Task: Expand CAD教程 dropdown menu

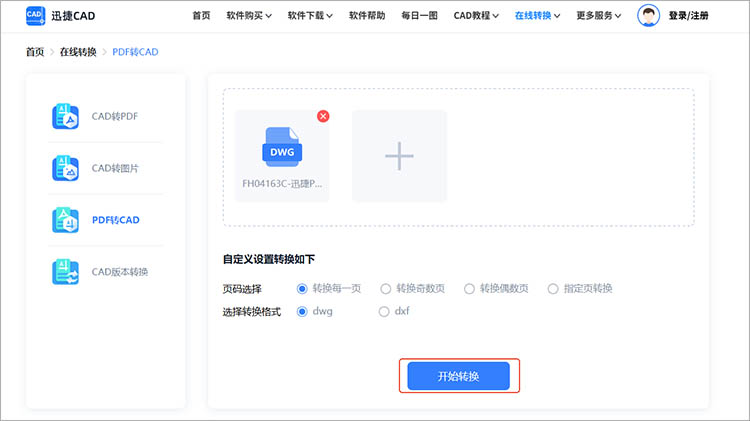Action: (476, 16)
